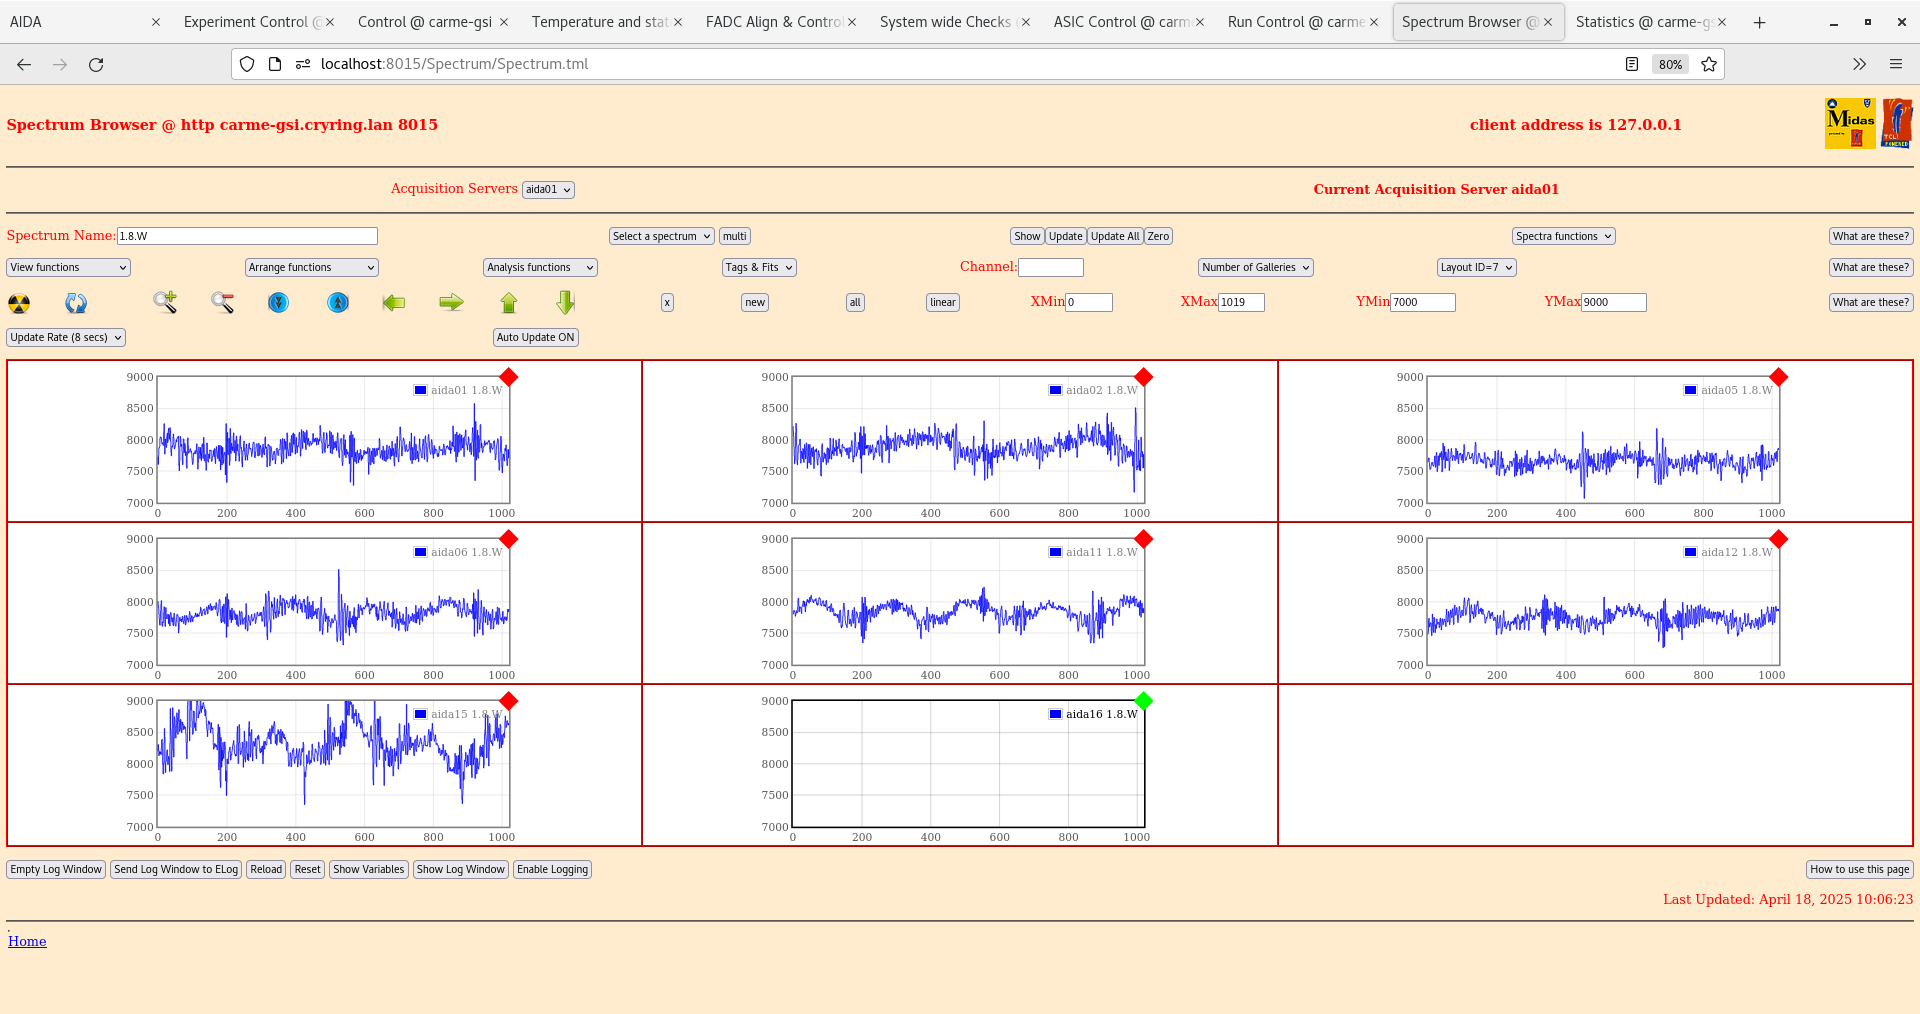Viewport: 1920px width, 1014px height.
Task: Expand the Arrange functions dropdown
Action: click(312, 267)
